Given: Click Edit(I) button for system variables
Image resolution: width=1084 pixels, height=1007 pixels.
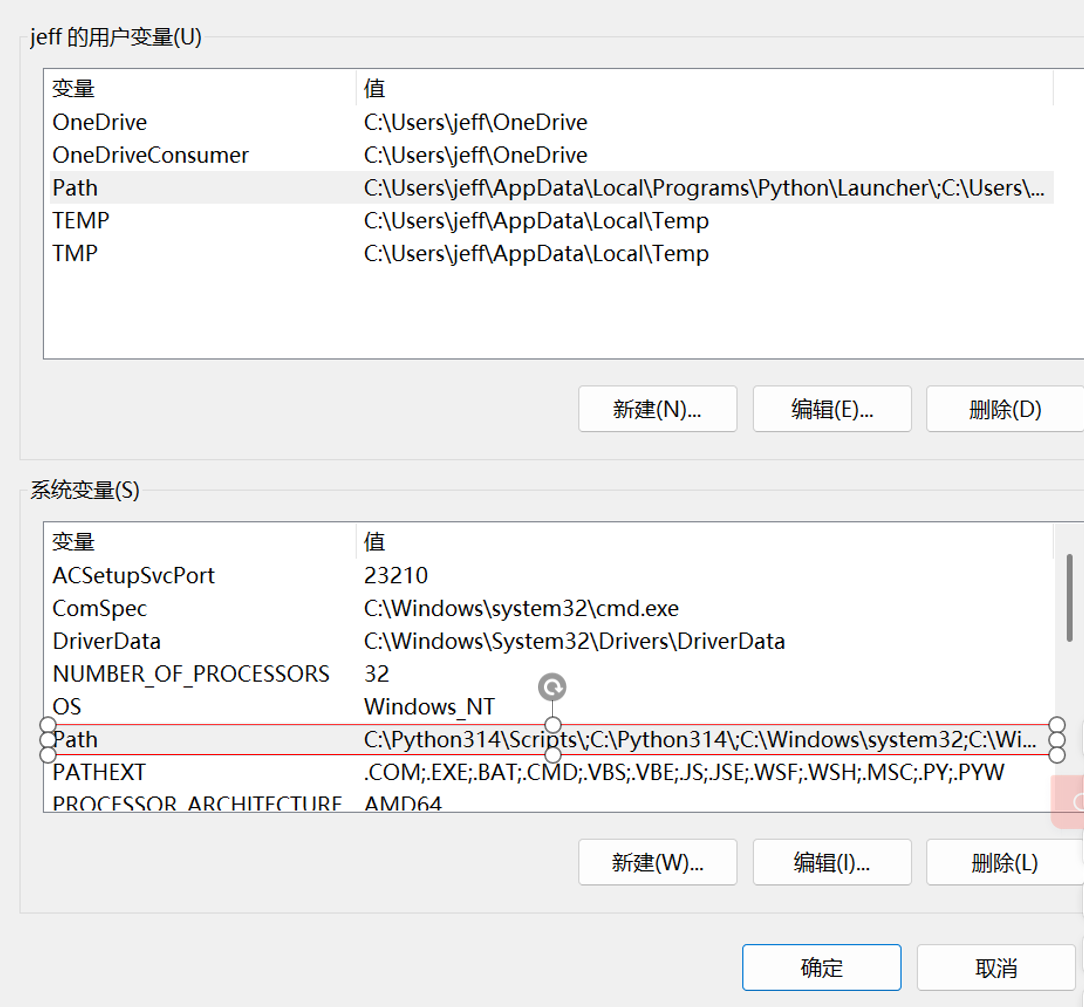Looking at the screenshot, I should coord(832,863).
